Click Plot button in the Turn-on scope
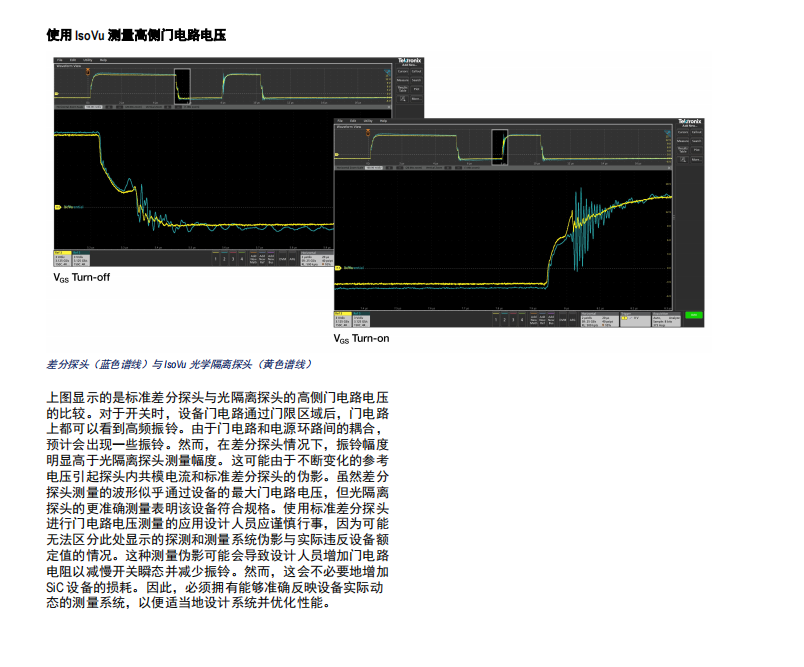This screenshot has height=667, width=804. pyautogui.click(x=696, y=150)
